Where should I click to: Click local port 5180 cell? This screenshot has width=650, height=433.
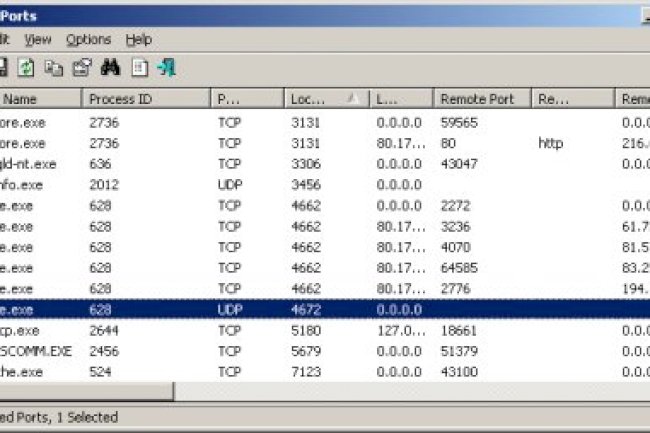tap(306, 331)
